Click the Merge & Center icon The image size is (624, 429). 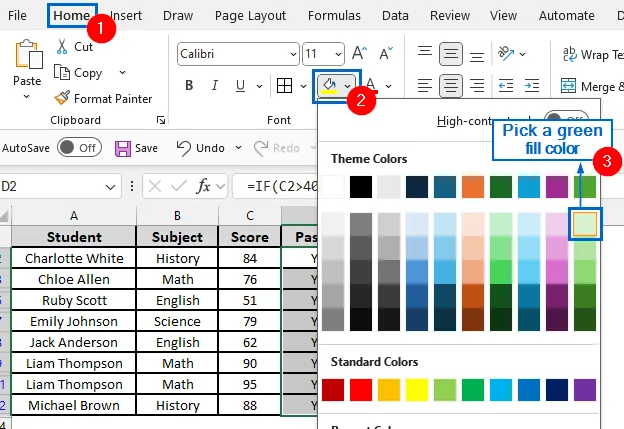point(568,86)
